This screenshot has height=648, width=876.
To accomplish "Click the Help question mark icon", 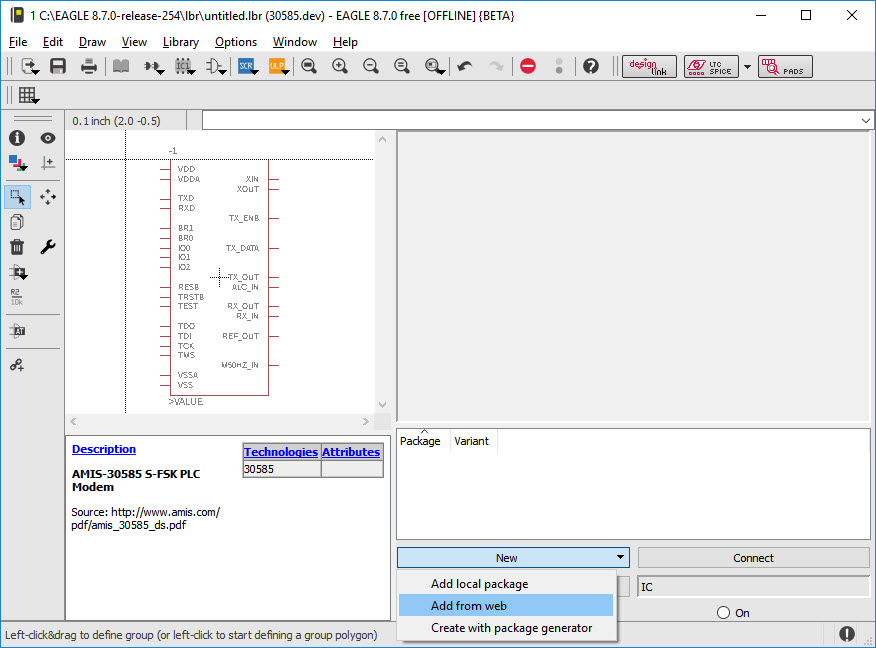I will coord(591,66).
